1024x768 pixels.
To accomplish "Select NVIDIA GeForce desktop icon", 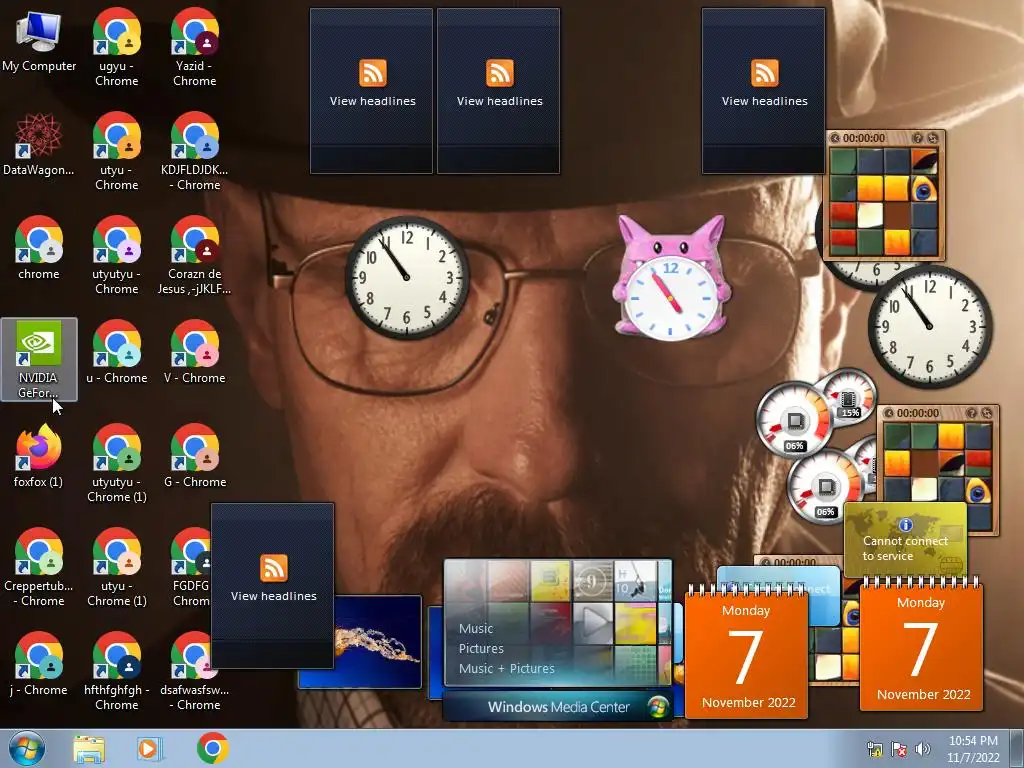I will point(39,359).
